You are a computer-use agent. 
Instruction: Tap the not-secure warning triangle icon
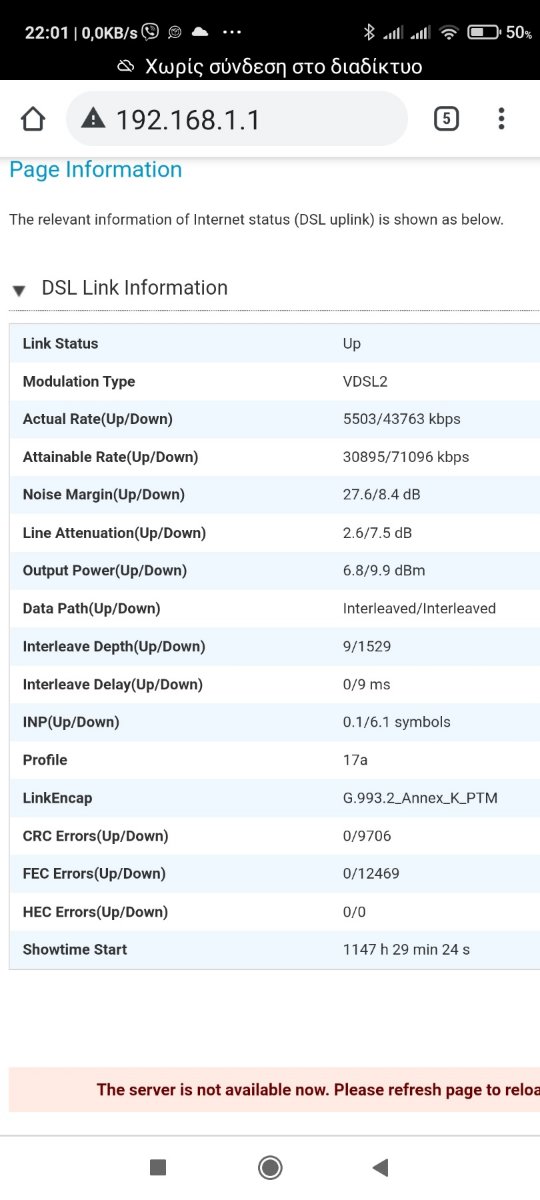point(93,119)
